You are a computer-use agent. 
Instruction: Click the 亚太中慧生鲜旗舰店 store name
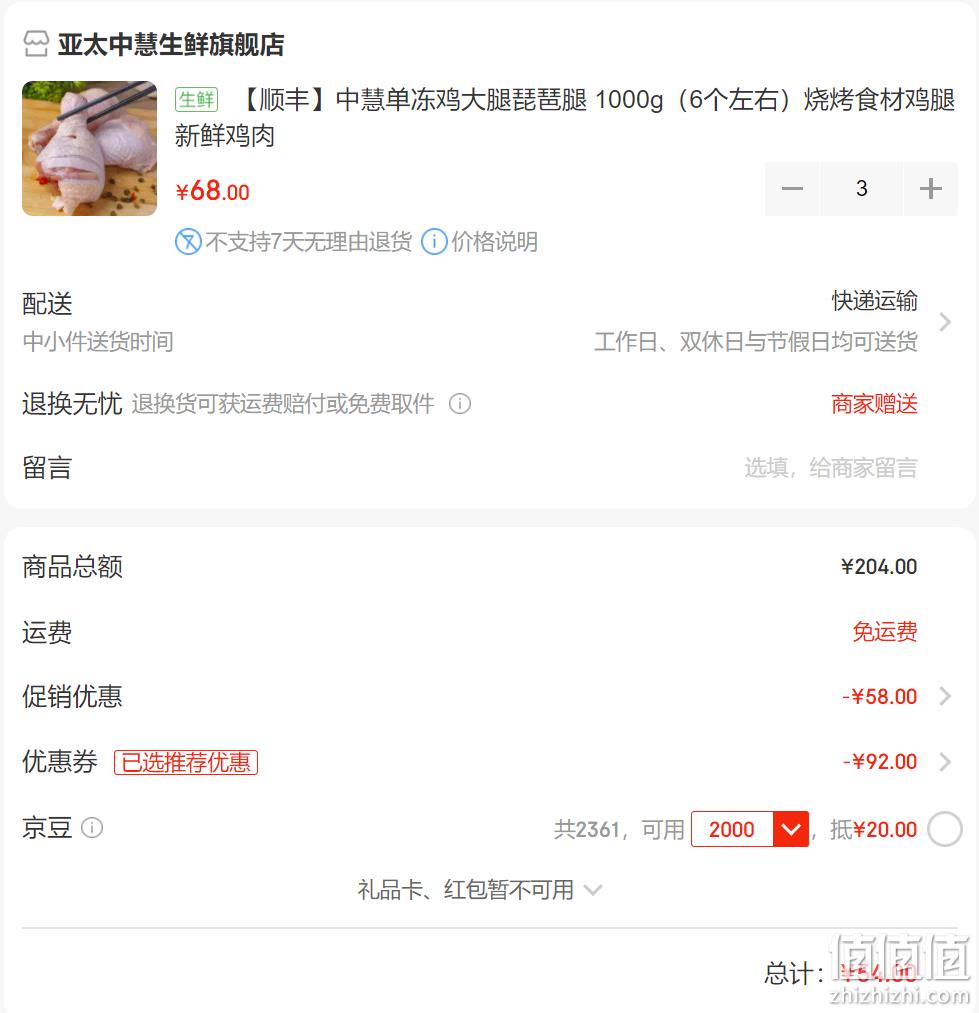171,45
